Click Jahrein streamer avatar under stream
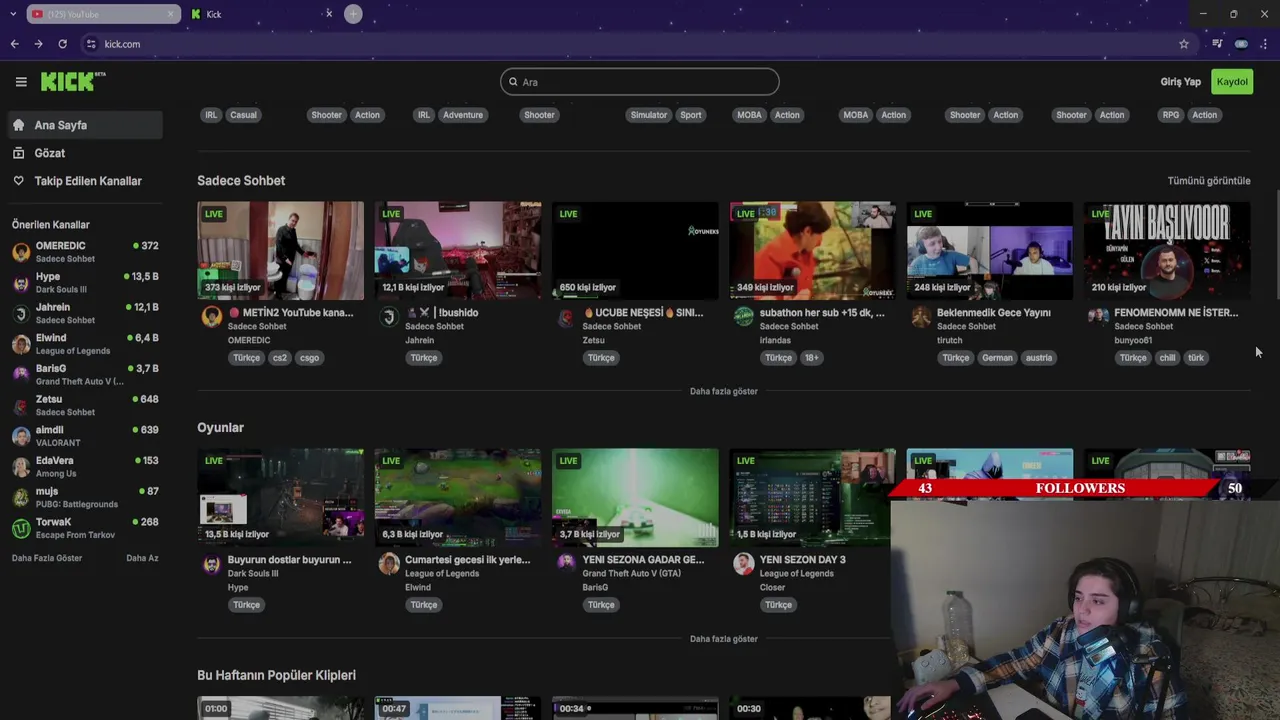This screenshot has height=720, width=1280. click(389, 317)
